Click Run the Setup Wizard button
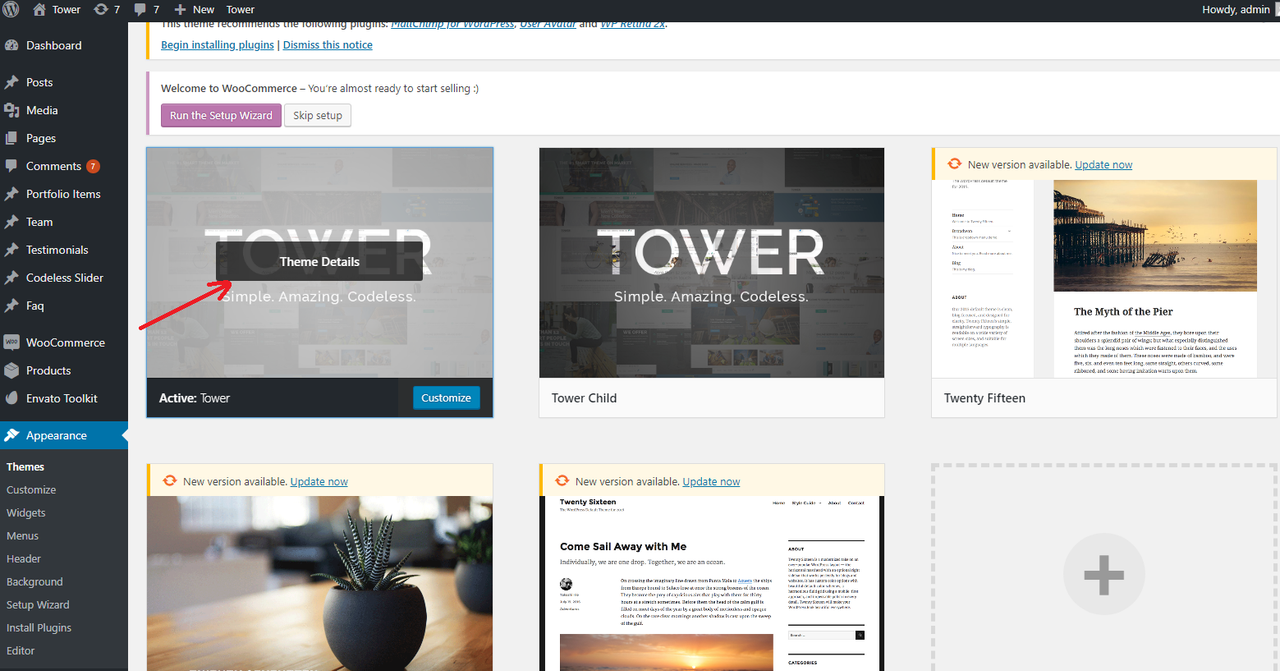Image resolution: width=1280 pixels, height=671 pixels. click(221, 116)
